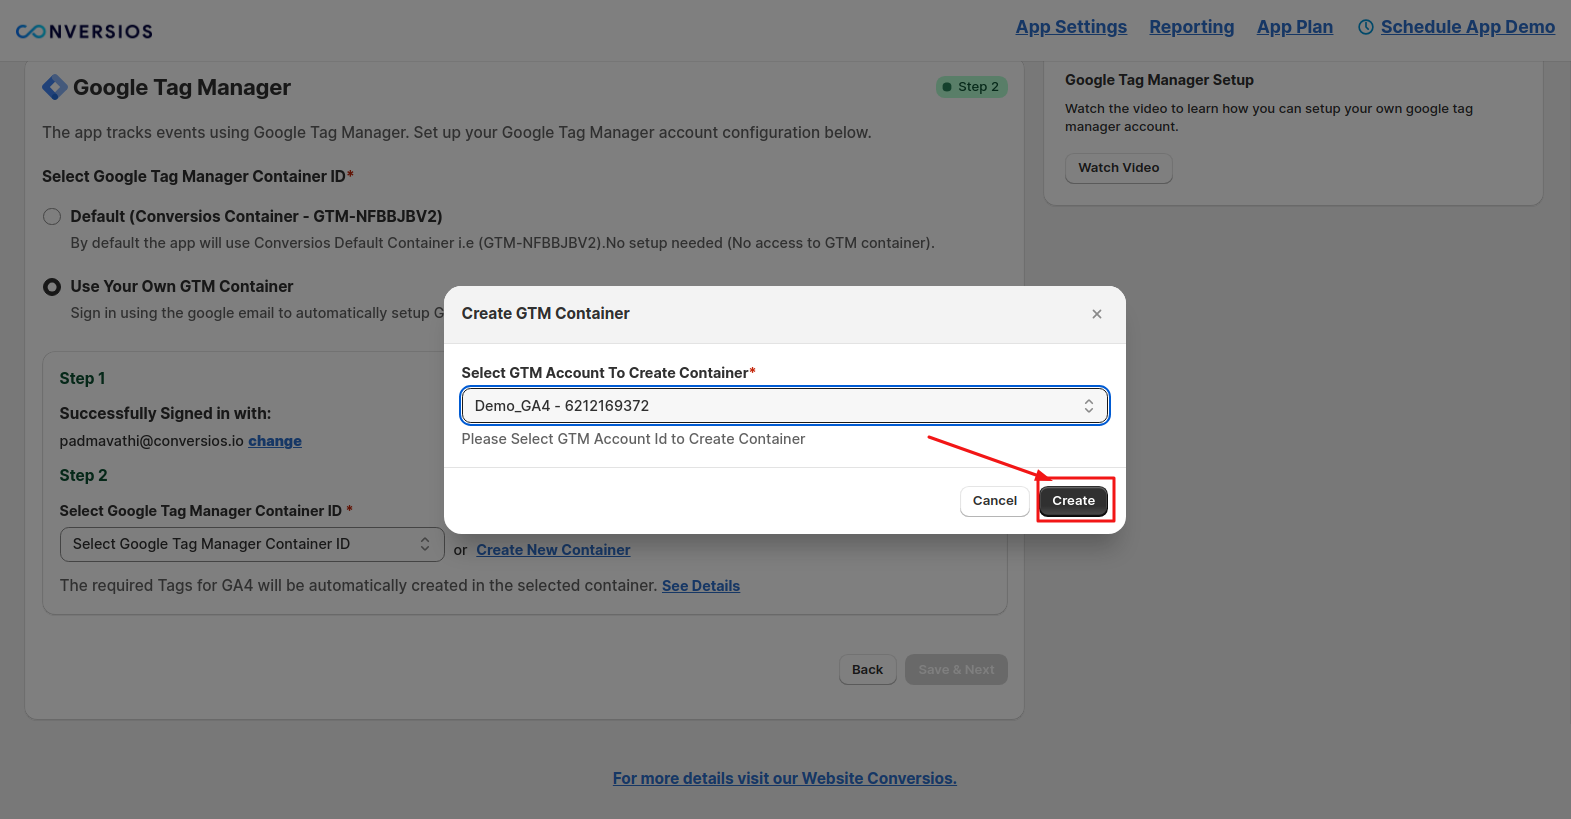Open the Reporting page

click(x=1192, y=27)
